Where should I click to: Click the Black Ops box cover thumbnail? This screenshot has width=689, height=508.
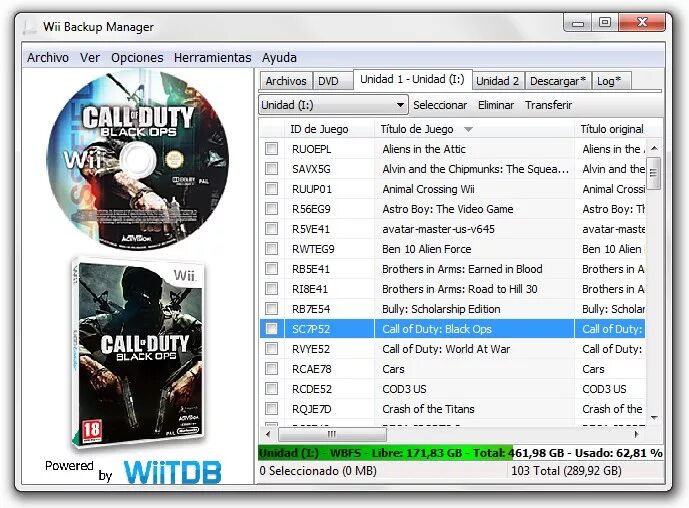pyautogui.click(x=138, y=353)
